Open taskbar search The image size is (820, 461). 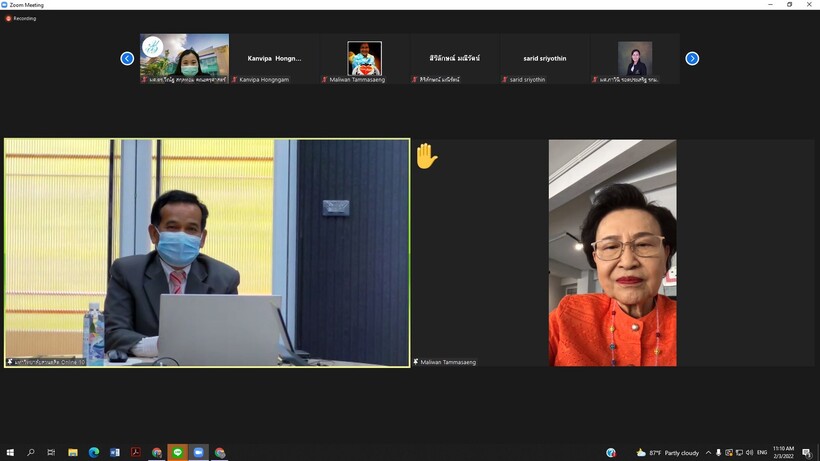pos(31,452)
